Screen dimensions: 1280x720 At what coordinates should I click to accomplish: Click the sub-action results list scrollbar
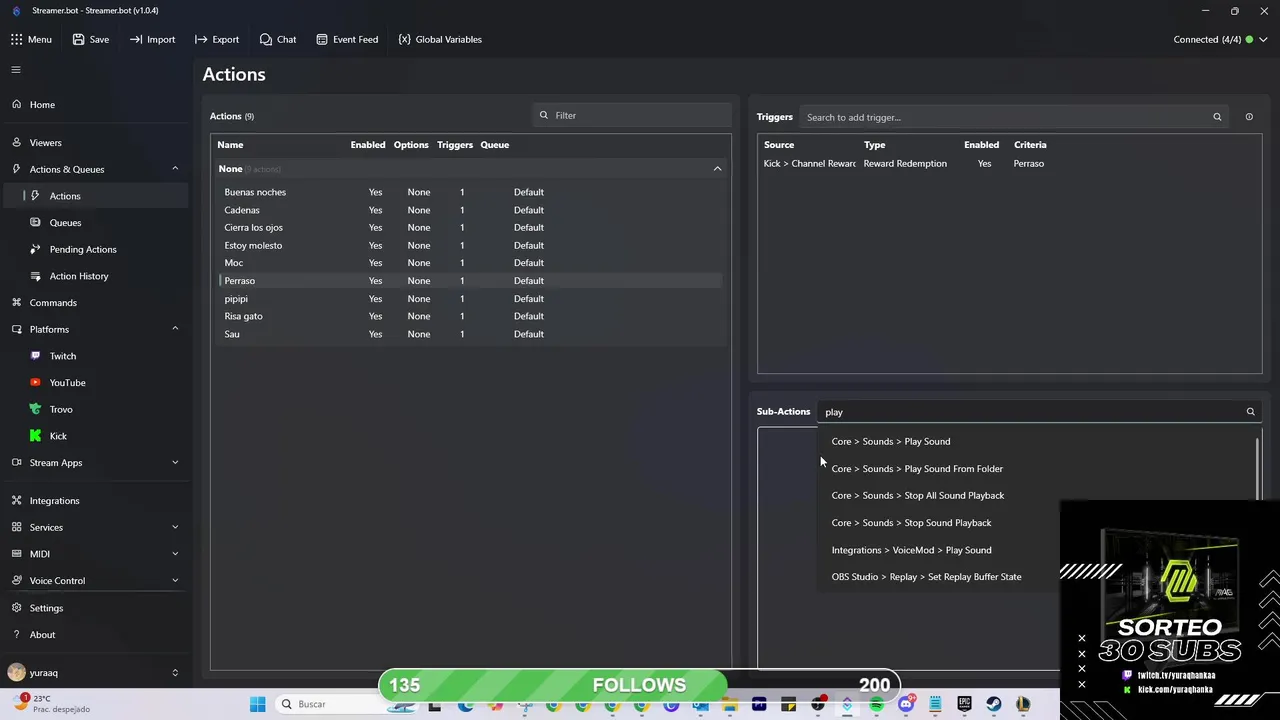click(x=1257, y=467)
